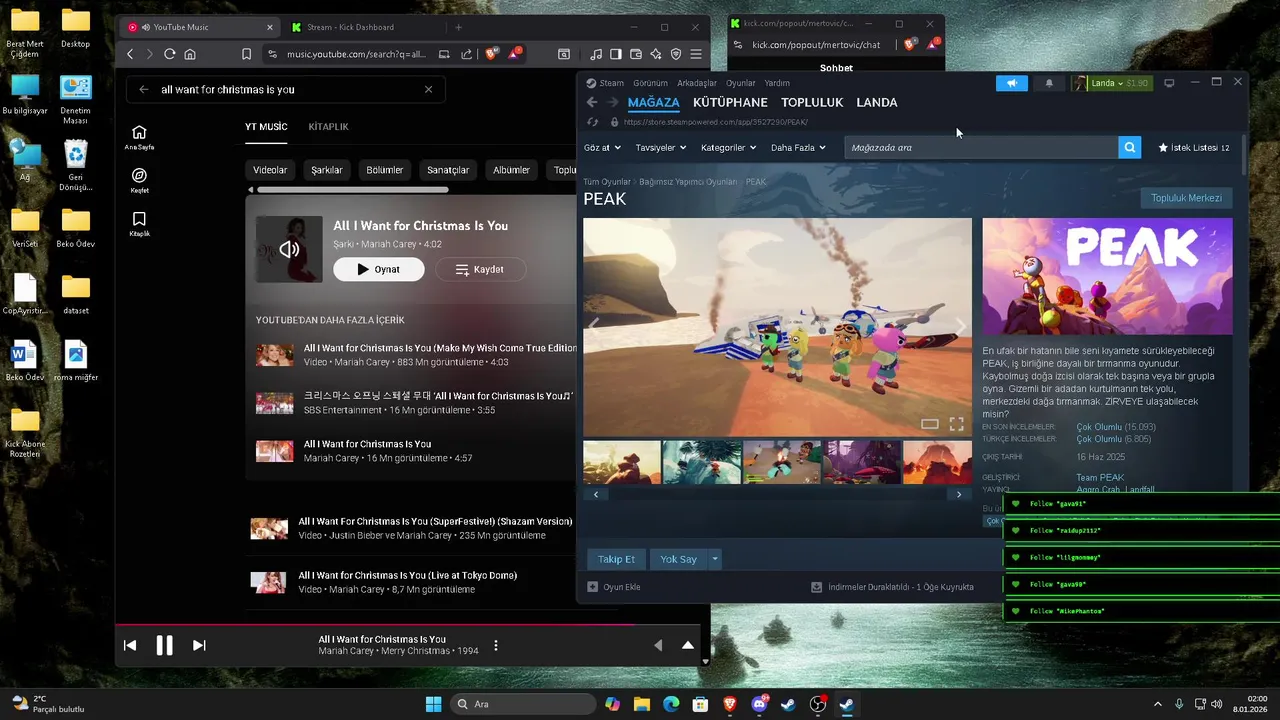This screenshot has width=1280, height=720.
Task: Pause the playing song in YouTube Music
Action: (x=165, y=646)
